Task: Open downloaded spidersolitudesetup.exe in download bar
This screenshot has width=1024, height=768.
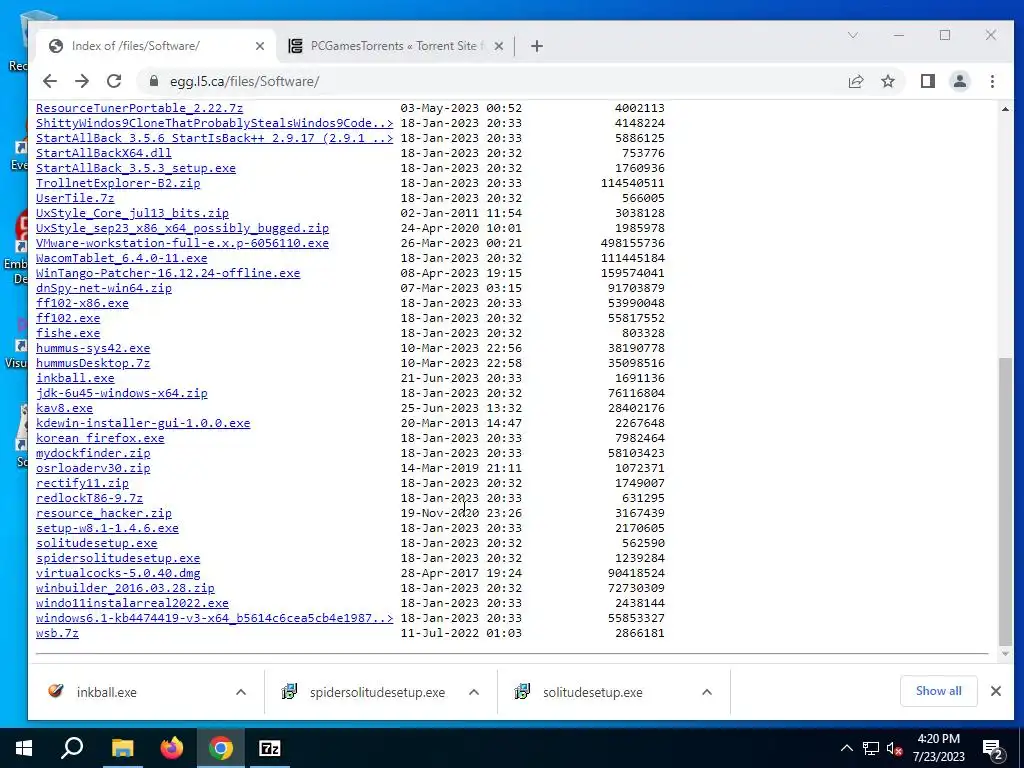Action: [377, 692]
